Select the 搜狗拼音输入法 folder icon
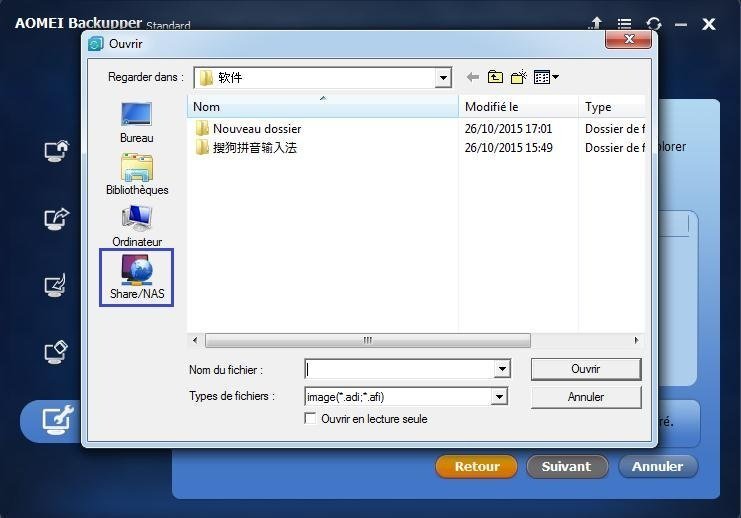Image resolution: width=741 pixels, height=518 pixels. point(202,147)
